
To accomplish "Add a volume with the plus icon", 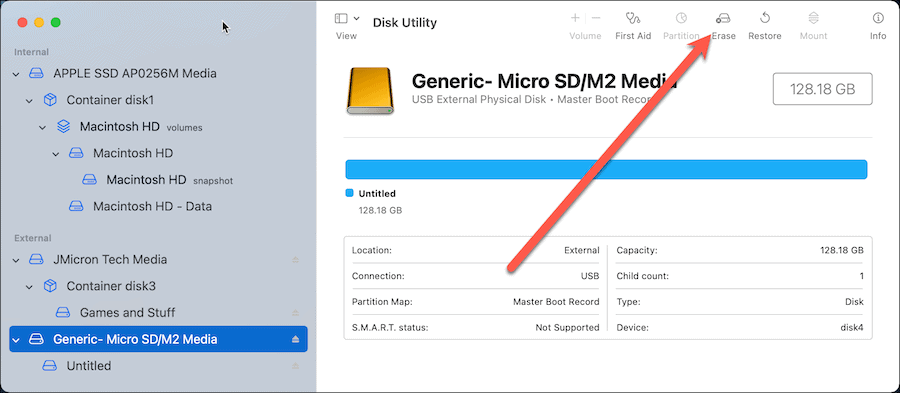I will point(575,18).
